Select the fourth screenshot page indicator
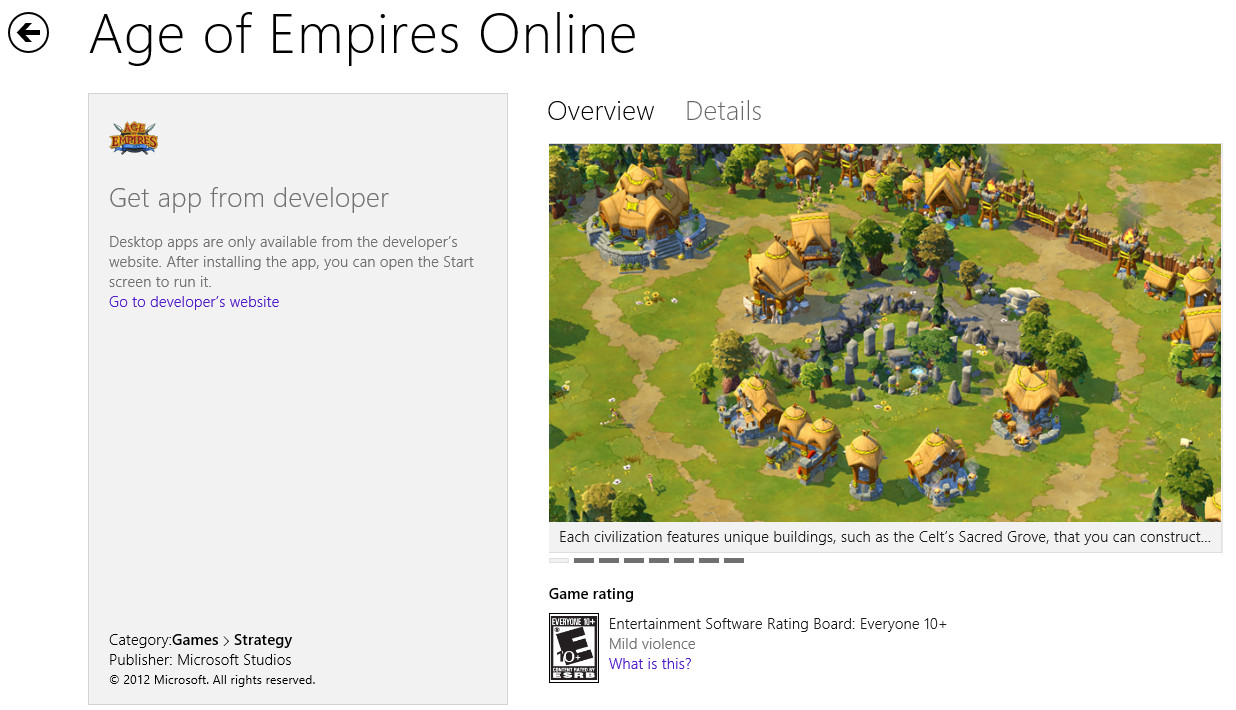This screenshot has width=1236, height=710. coord(634,561)
